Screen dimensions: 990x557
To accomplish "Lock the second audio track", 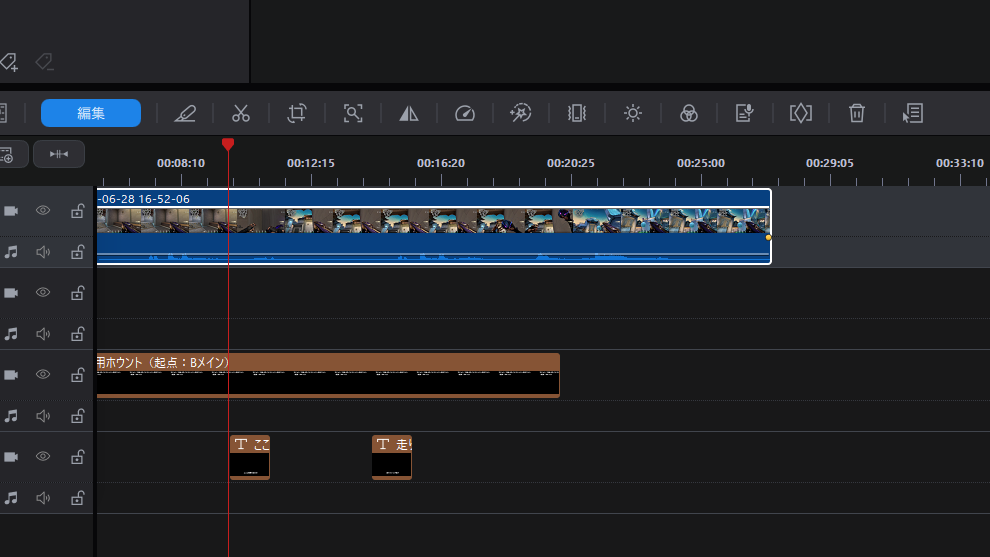I will 77,334.
